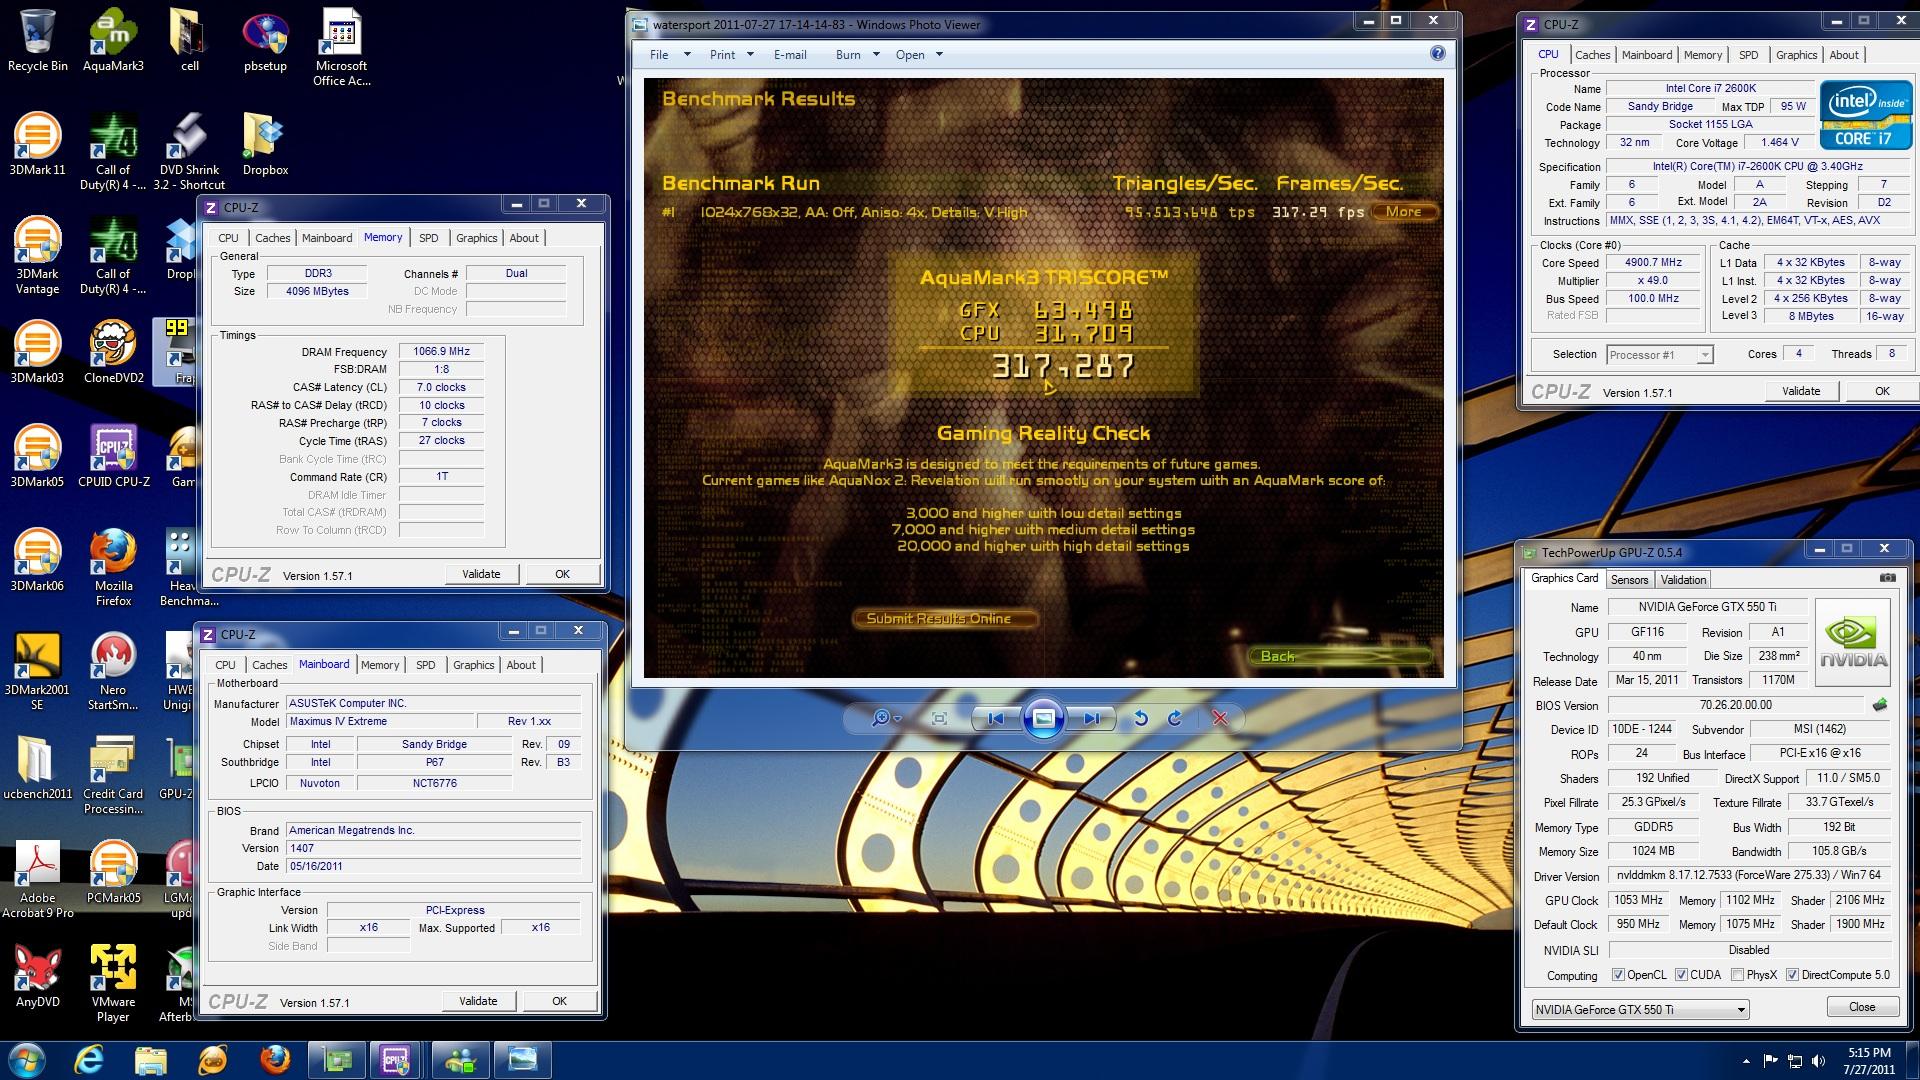Toggle the DirectCompute 5.0 checkbox
Screen dimensions: 1920x1080
1792,975
